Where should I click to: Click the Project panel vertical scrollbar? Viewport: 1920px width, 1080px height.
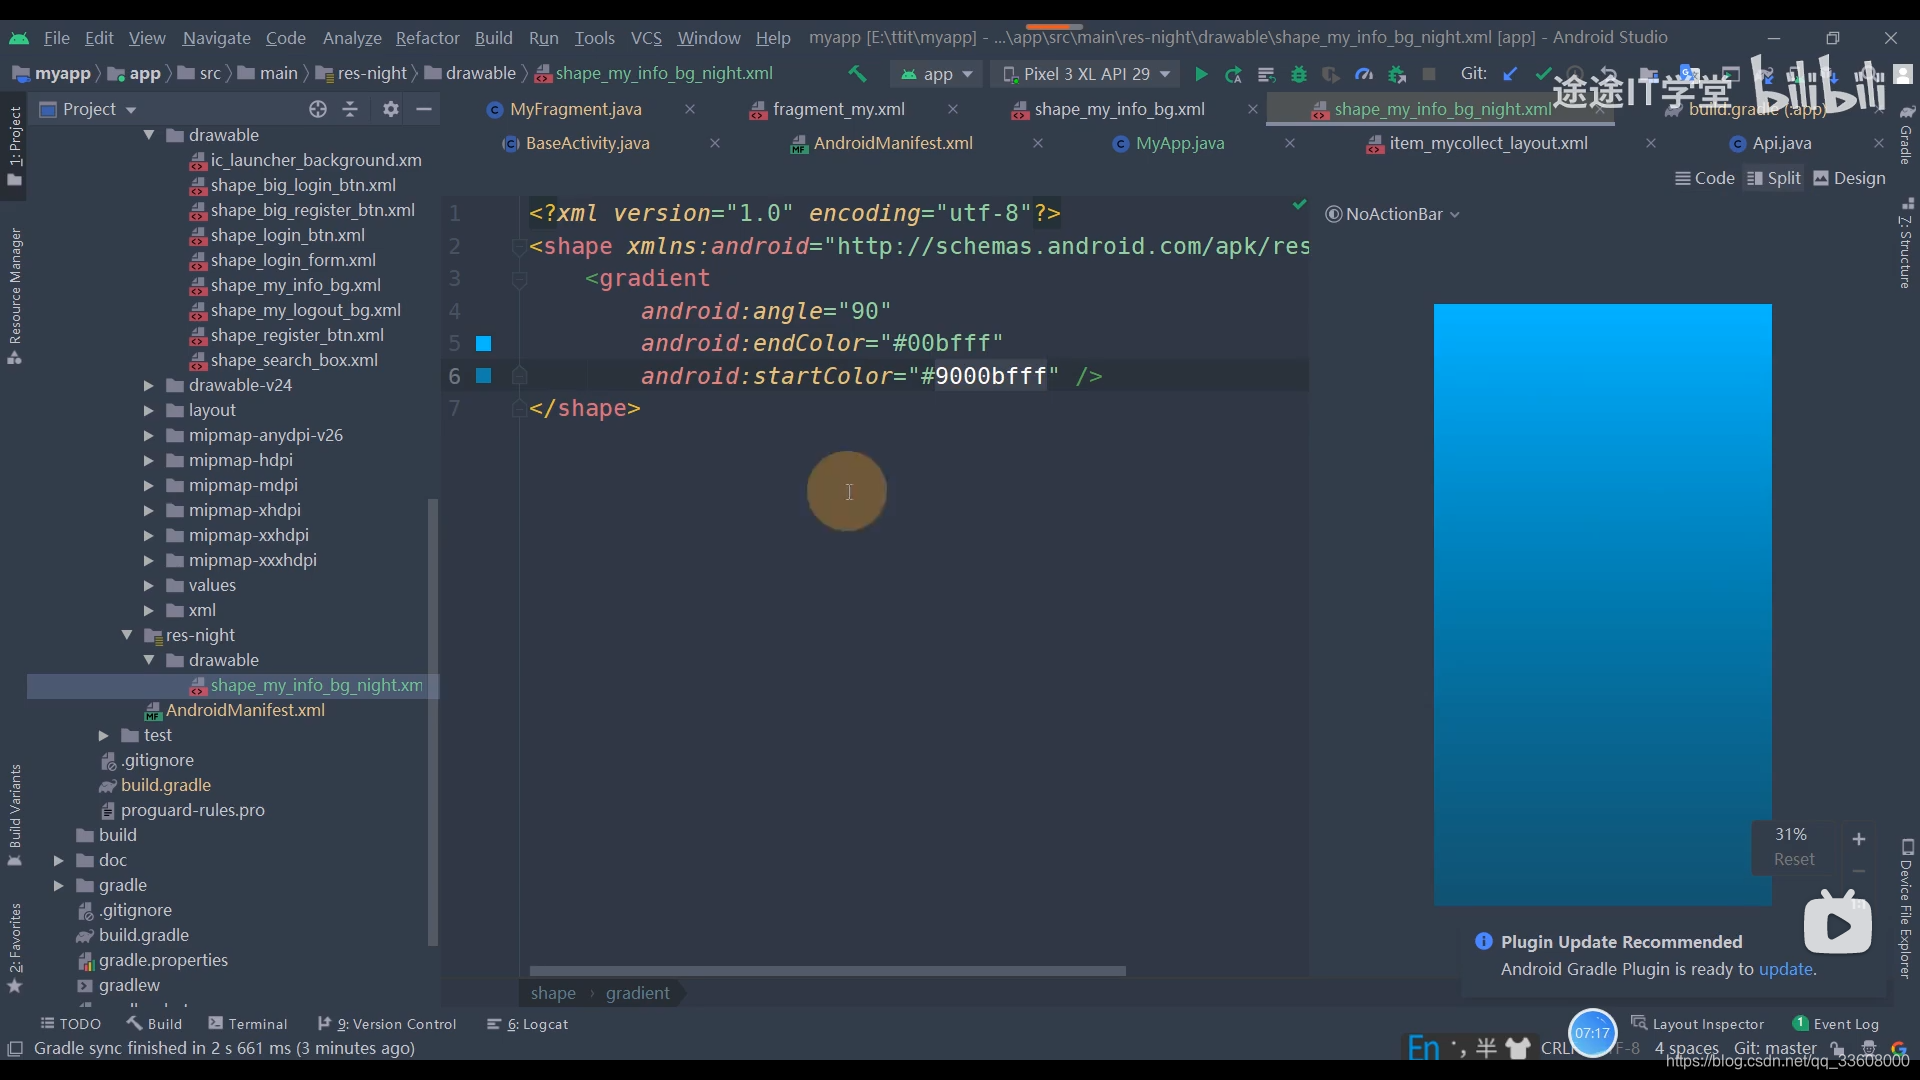pos(433,720)
